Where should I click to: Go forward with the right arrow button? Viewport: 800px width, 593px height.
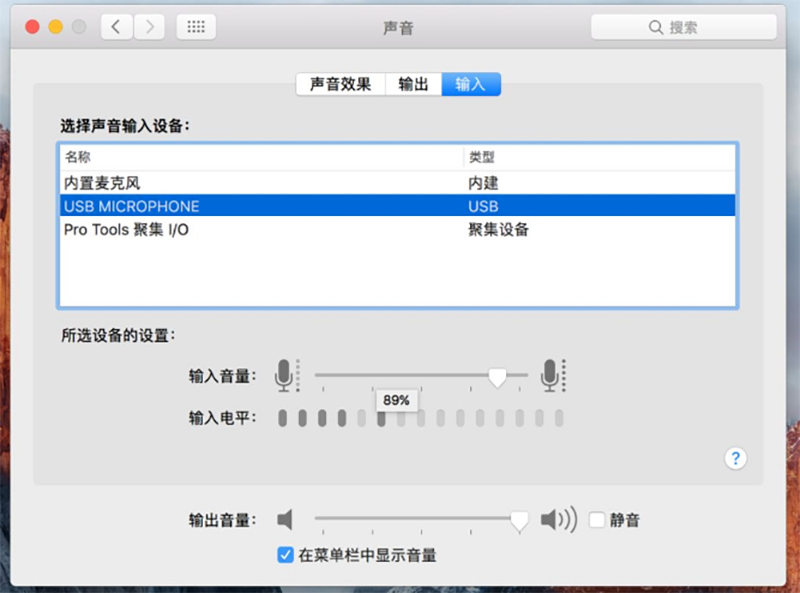point(150,27)
